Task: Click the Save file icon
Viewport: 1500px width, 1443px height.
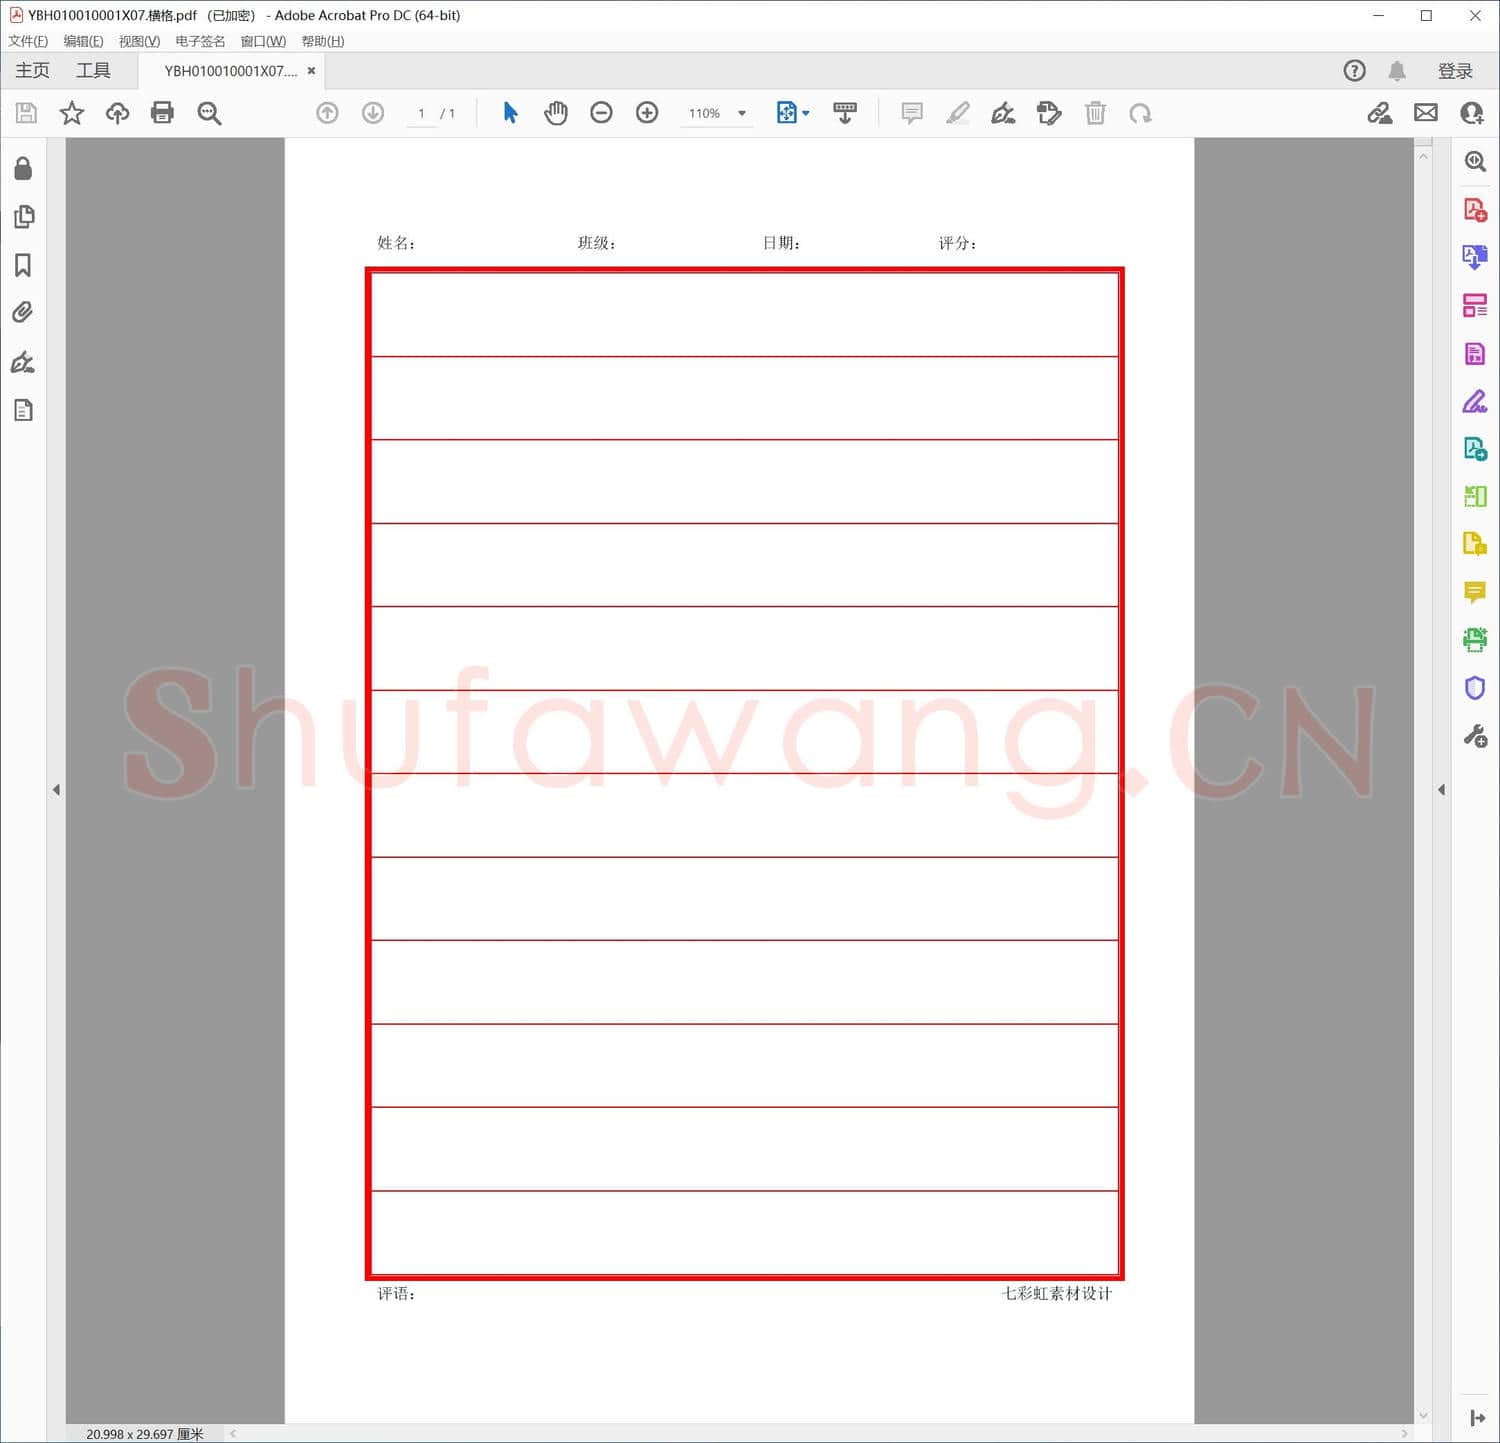Action: pyautogui.click(x=26, y=113)
